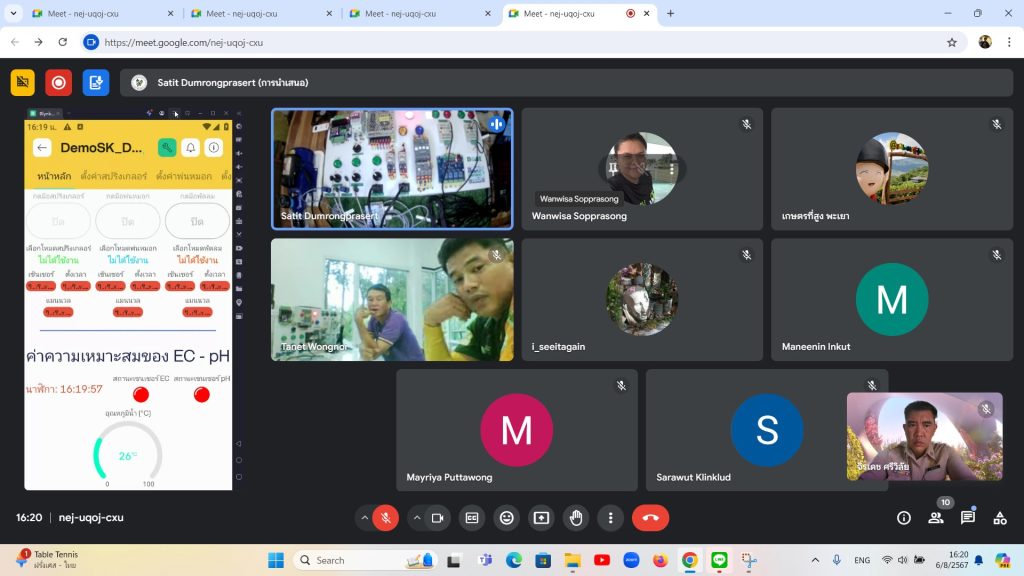Tap the bell notification icon in DemoSK app
The height and width of the screenshot is (576, 1024).
coord(191,148)
